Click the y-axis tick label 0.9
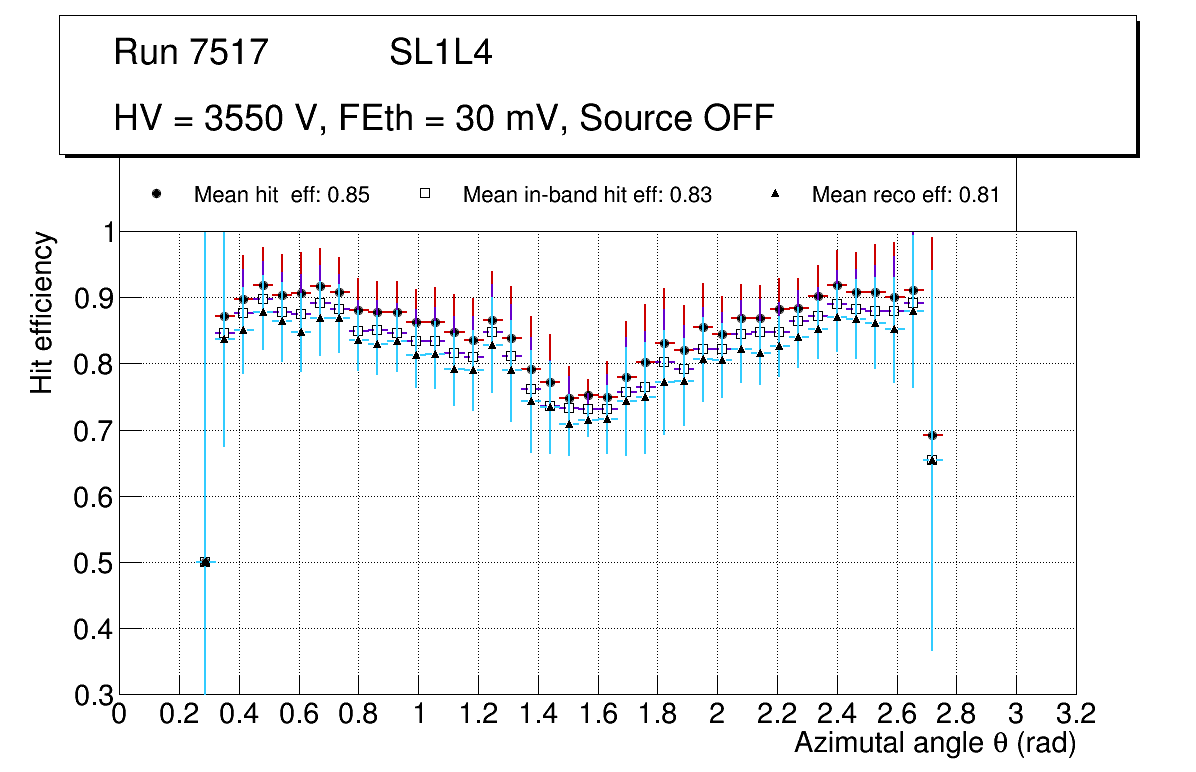The height and width of the screenshot is (772, 1196). (x=93, y=298)
